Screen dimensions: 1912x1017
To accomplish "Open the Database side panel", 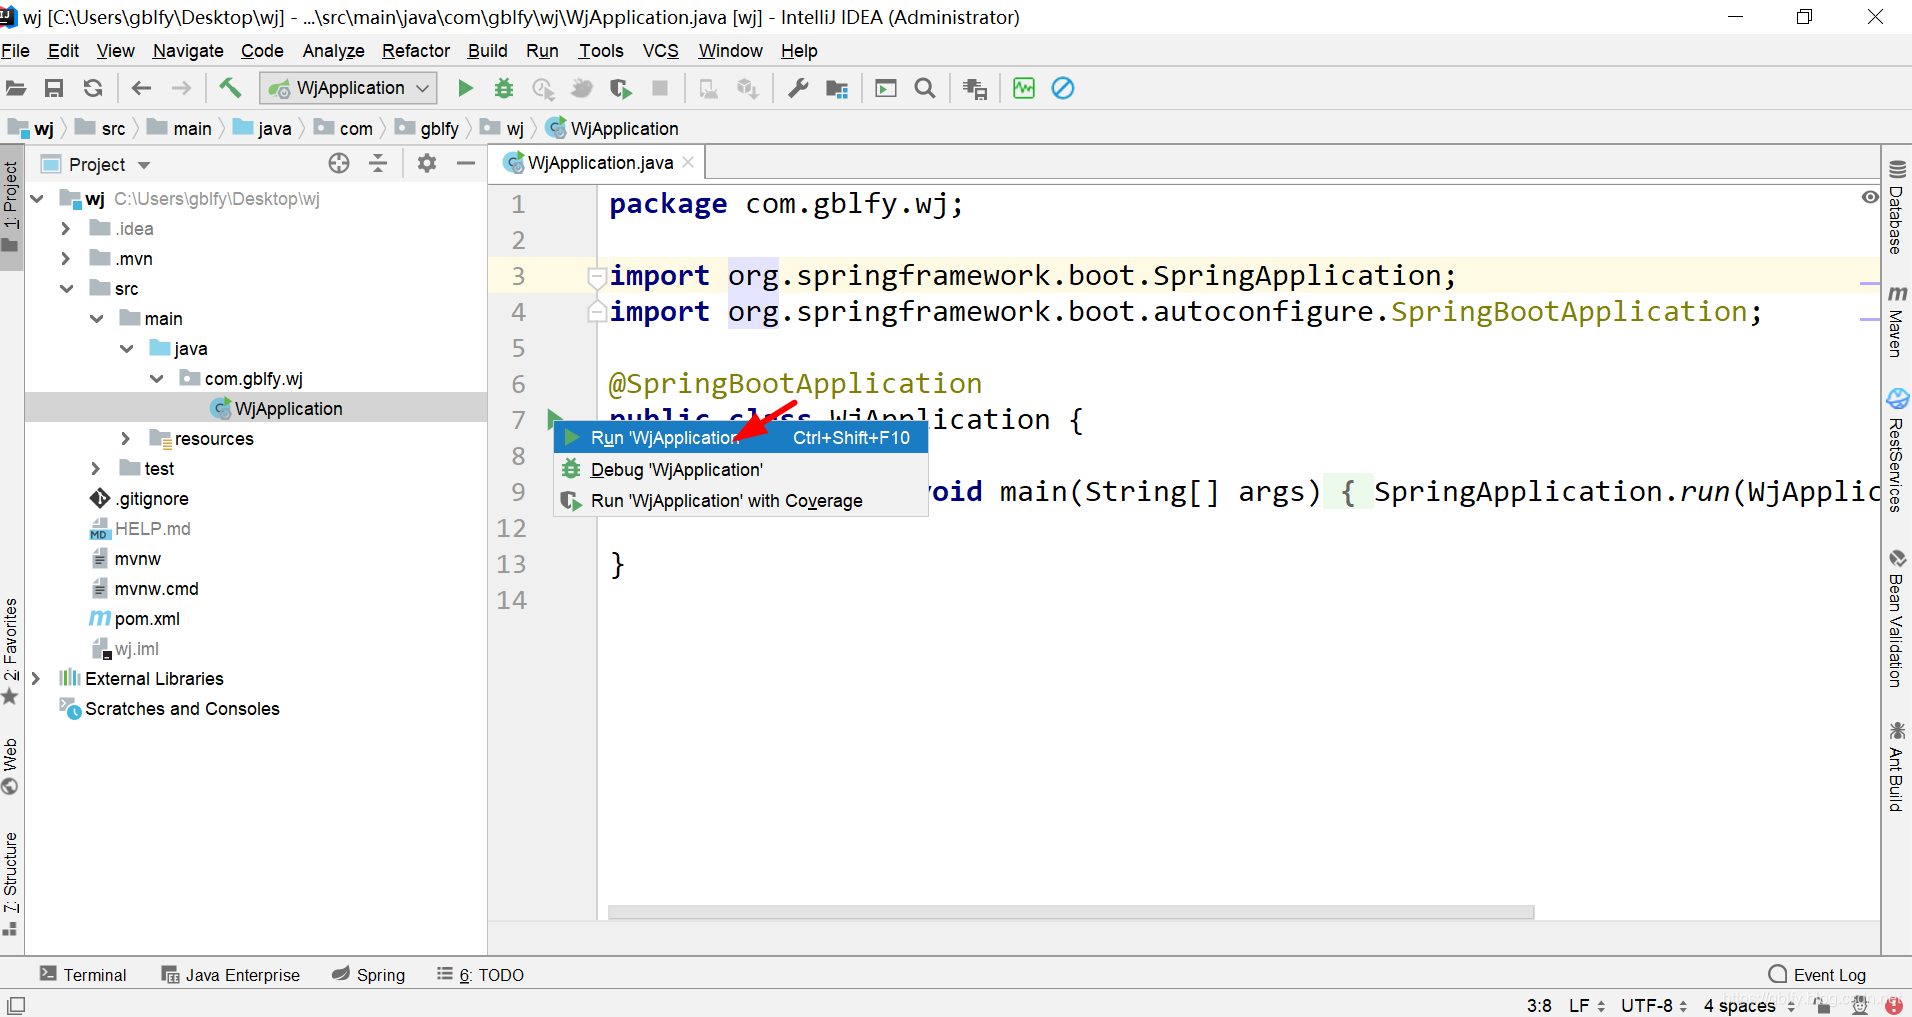I will pos(1896,207).
